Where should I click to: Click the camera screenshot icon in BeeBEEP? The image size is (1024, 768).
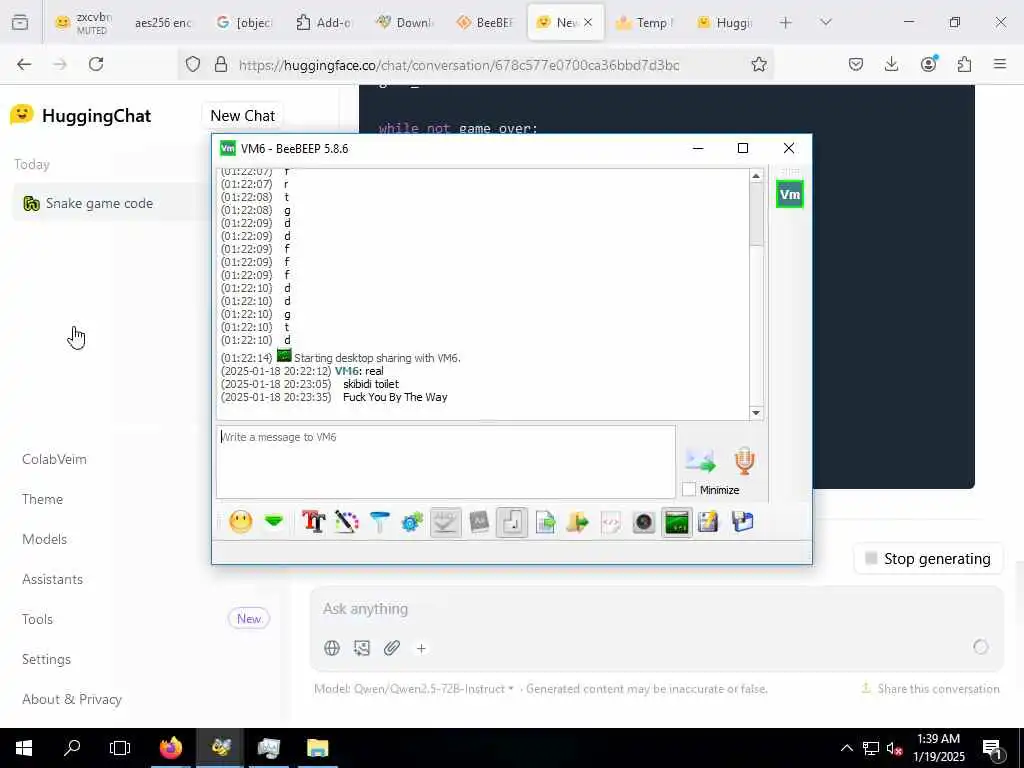pyautogui.click(x=643, y=522)
